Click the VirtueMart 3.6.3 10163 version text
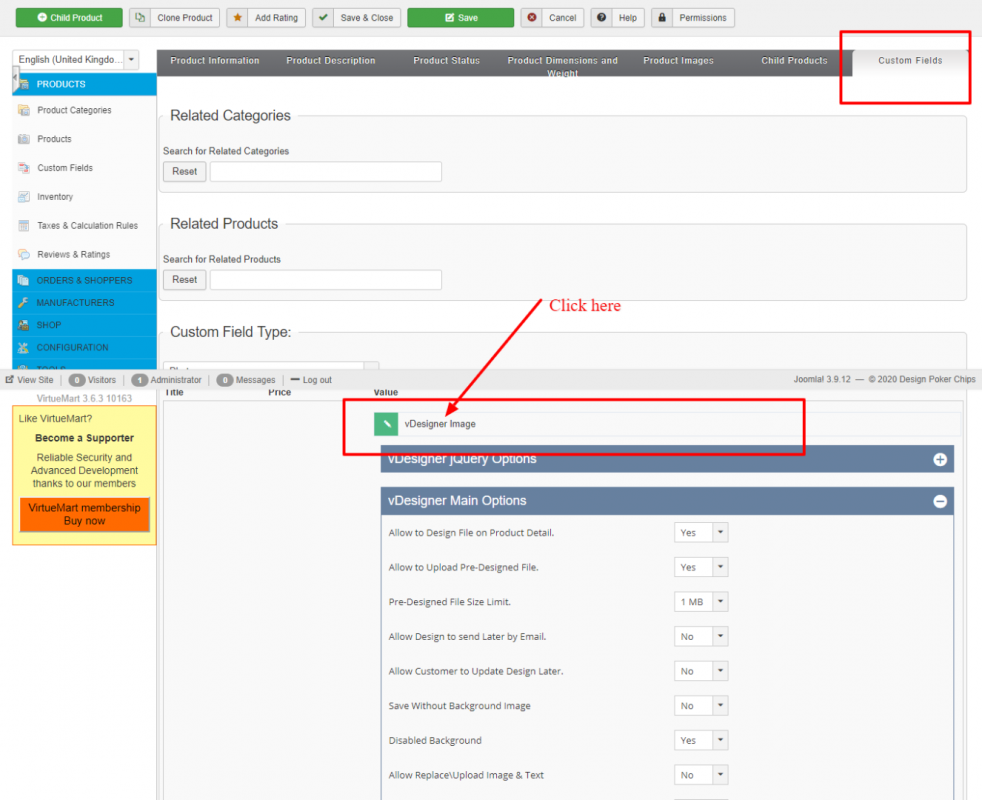The height and width of the screenshot is (800, 982). pyautogui.click(x=85, y=398)
